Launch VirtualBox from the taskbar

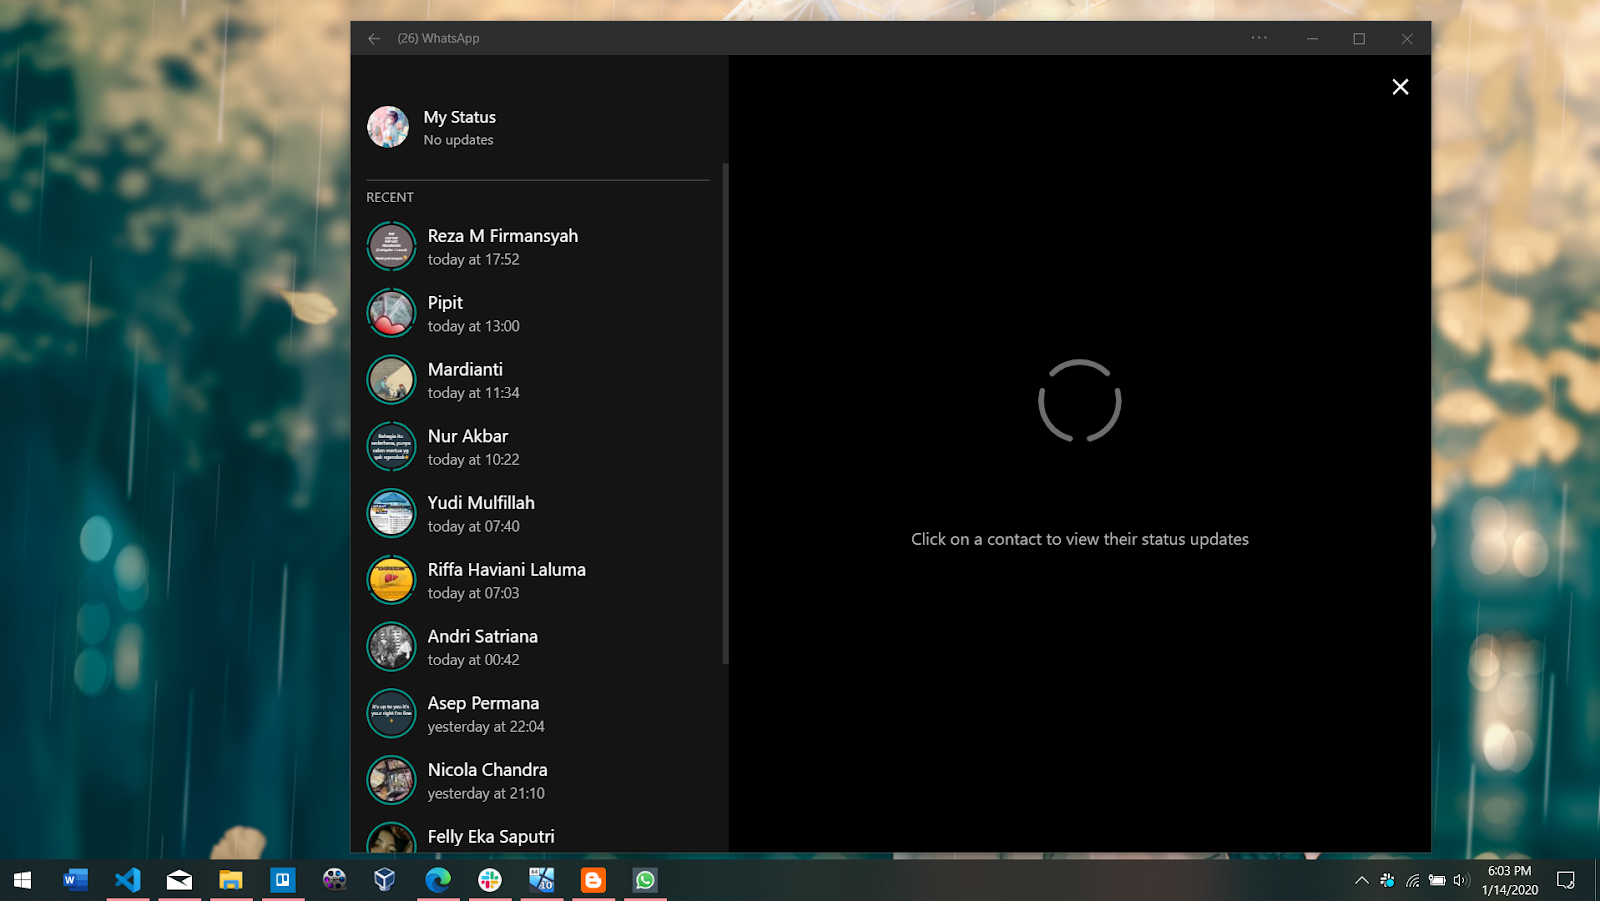[x=385, y=880]
